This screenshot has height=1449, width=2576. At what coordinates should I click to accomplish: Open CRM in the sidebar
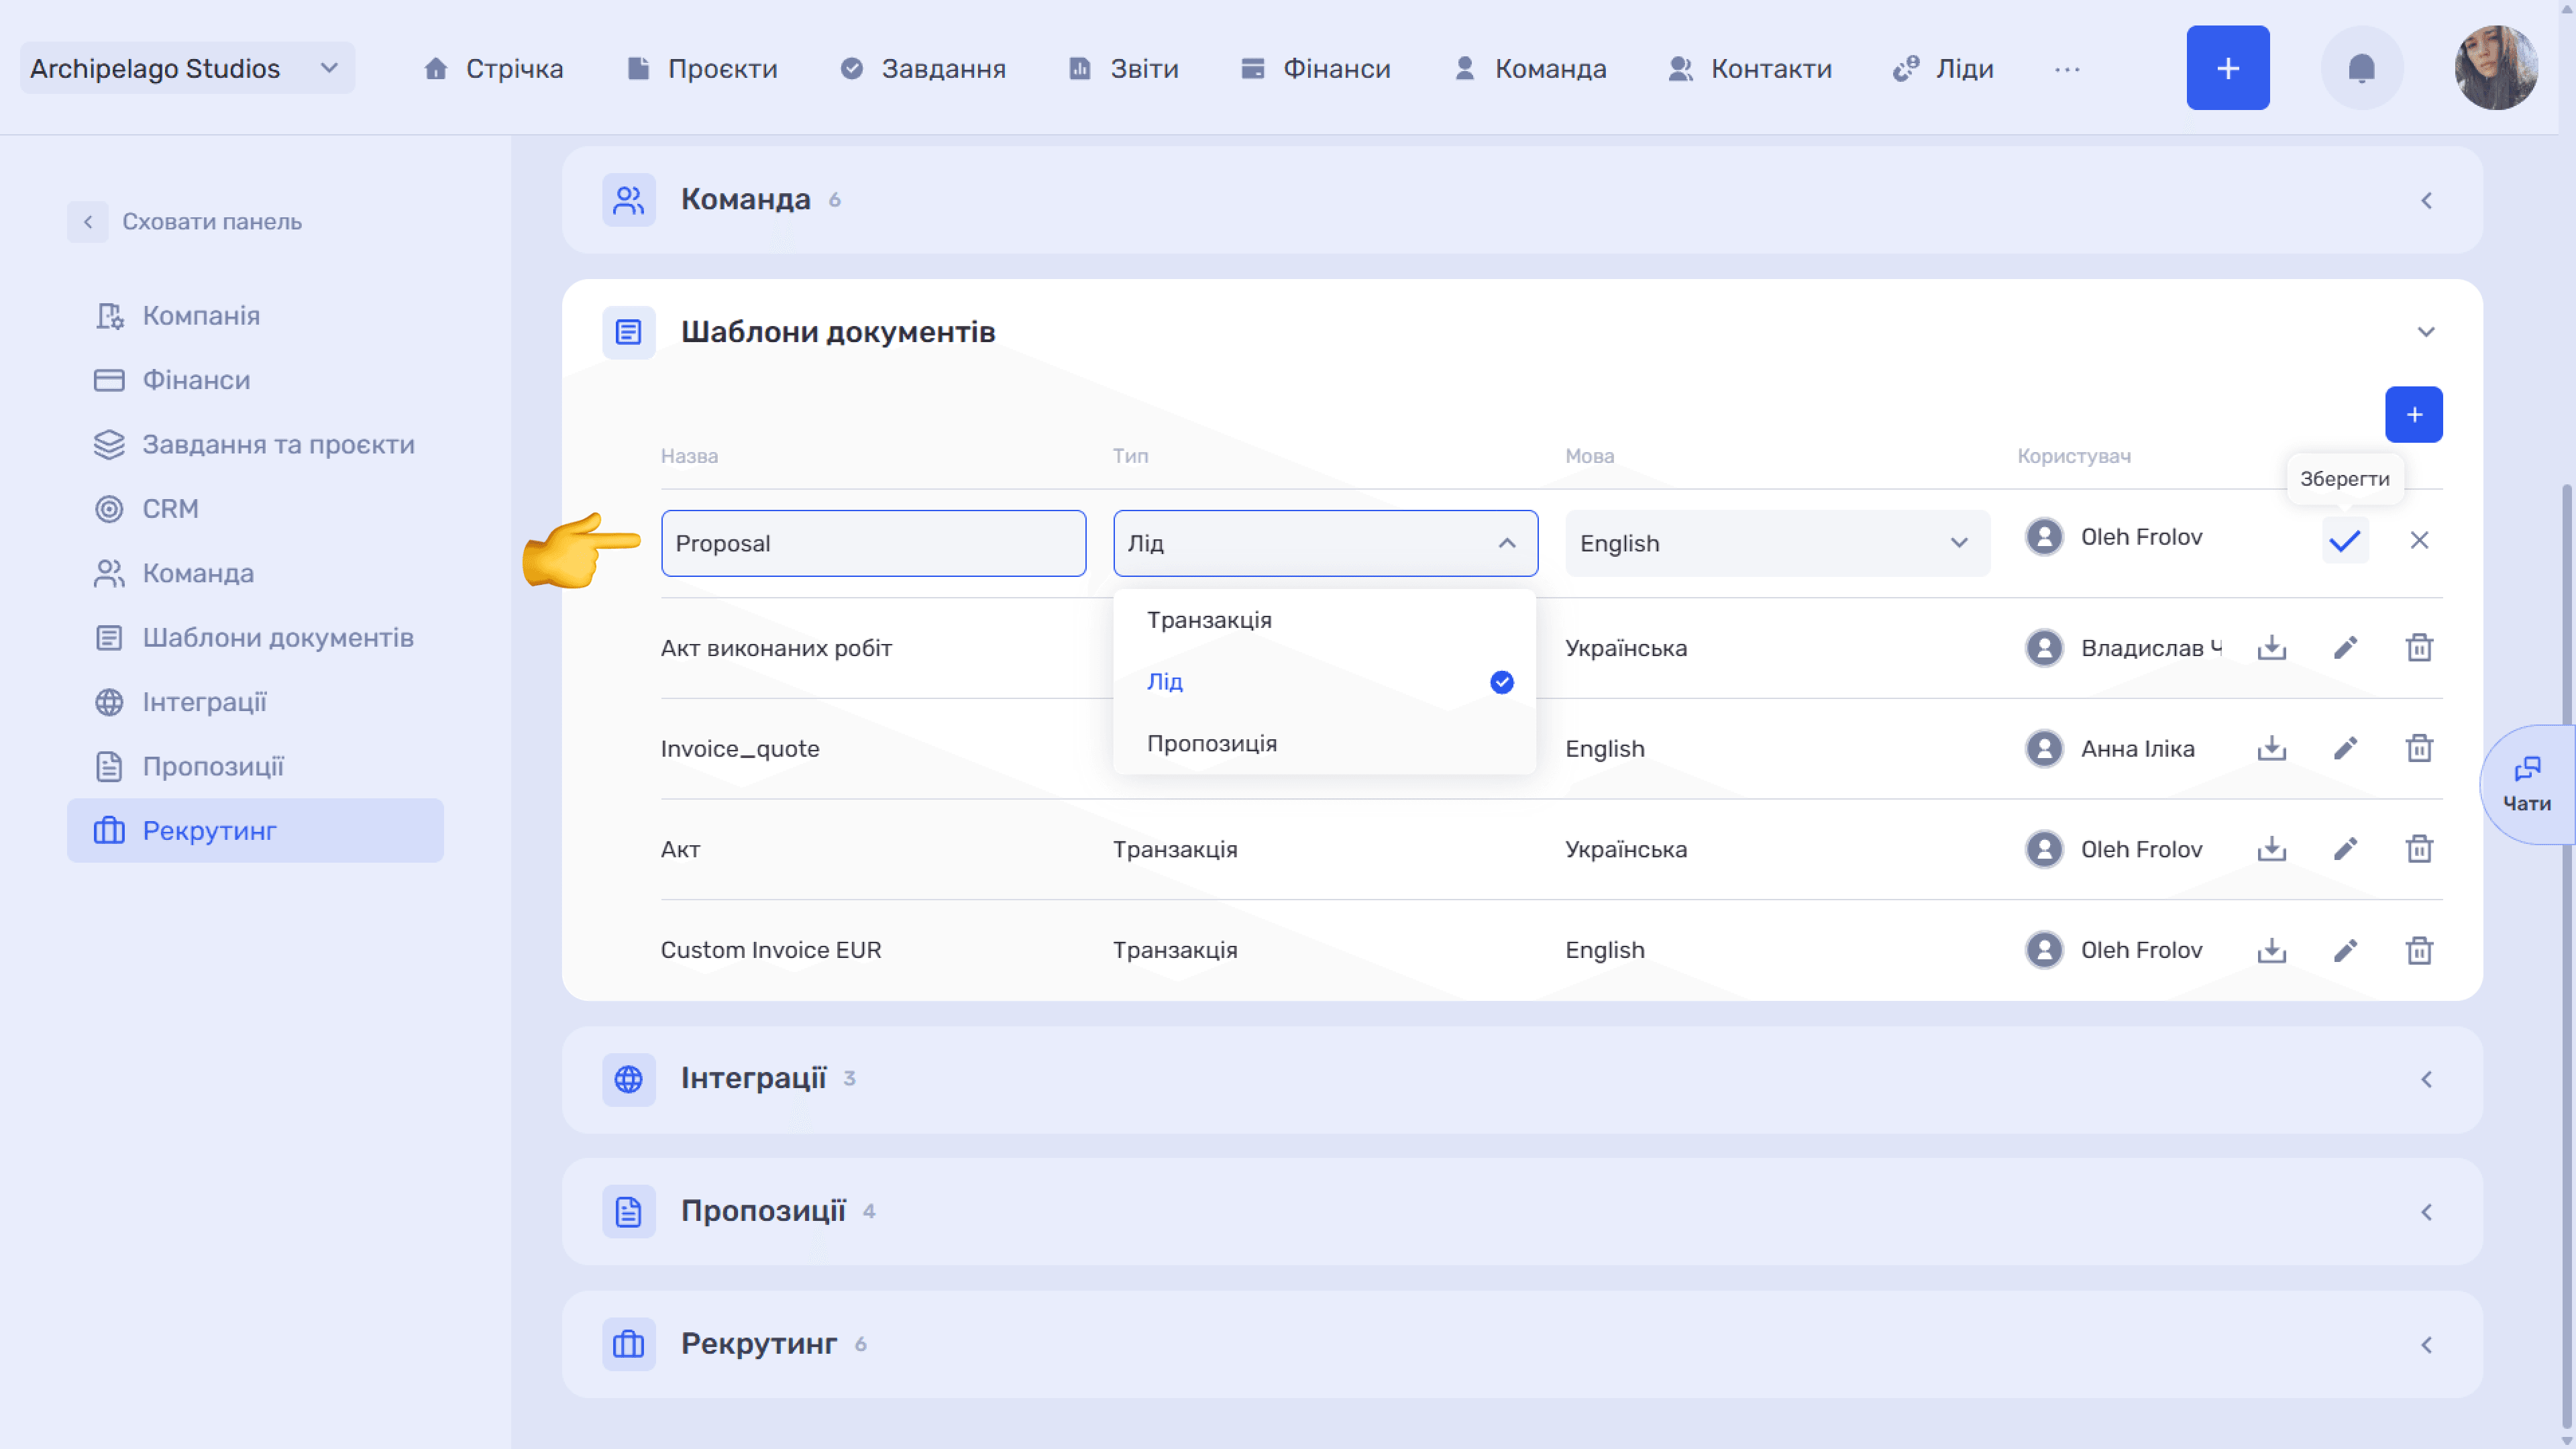[x=255, y=509]
